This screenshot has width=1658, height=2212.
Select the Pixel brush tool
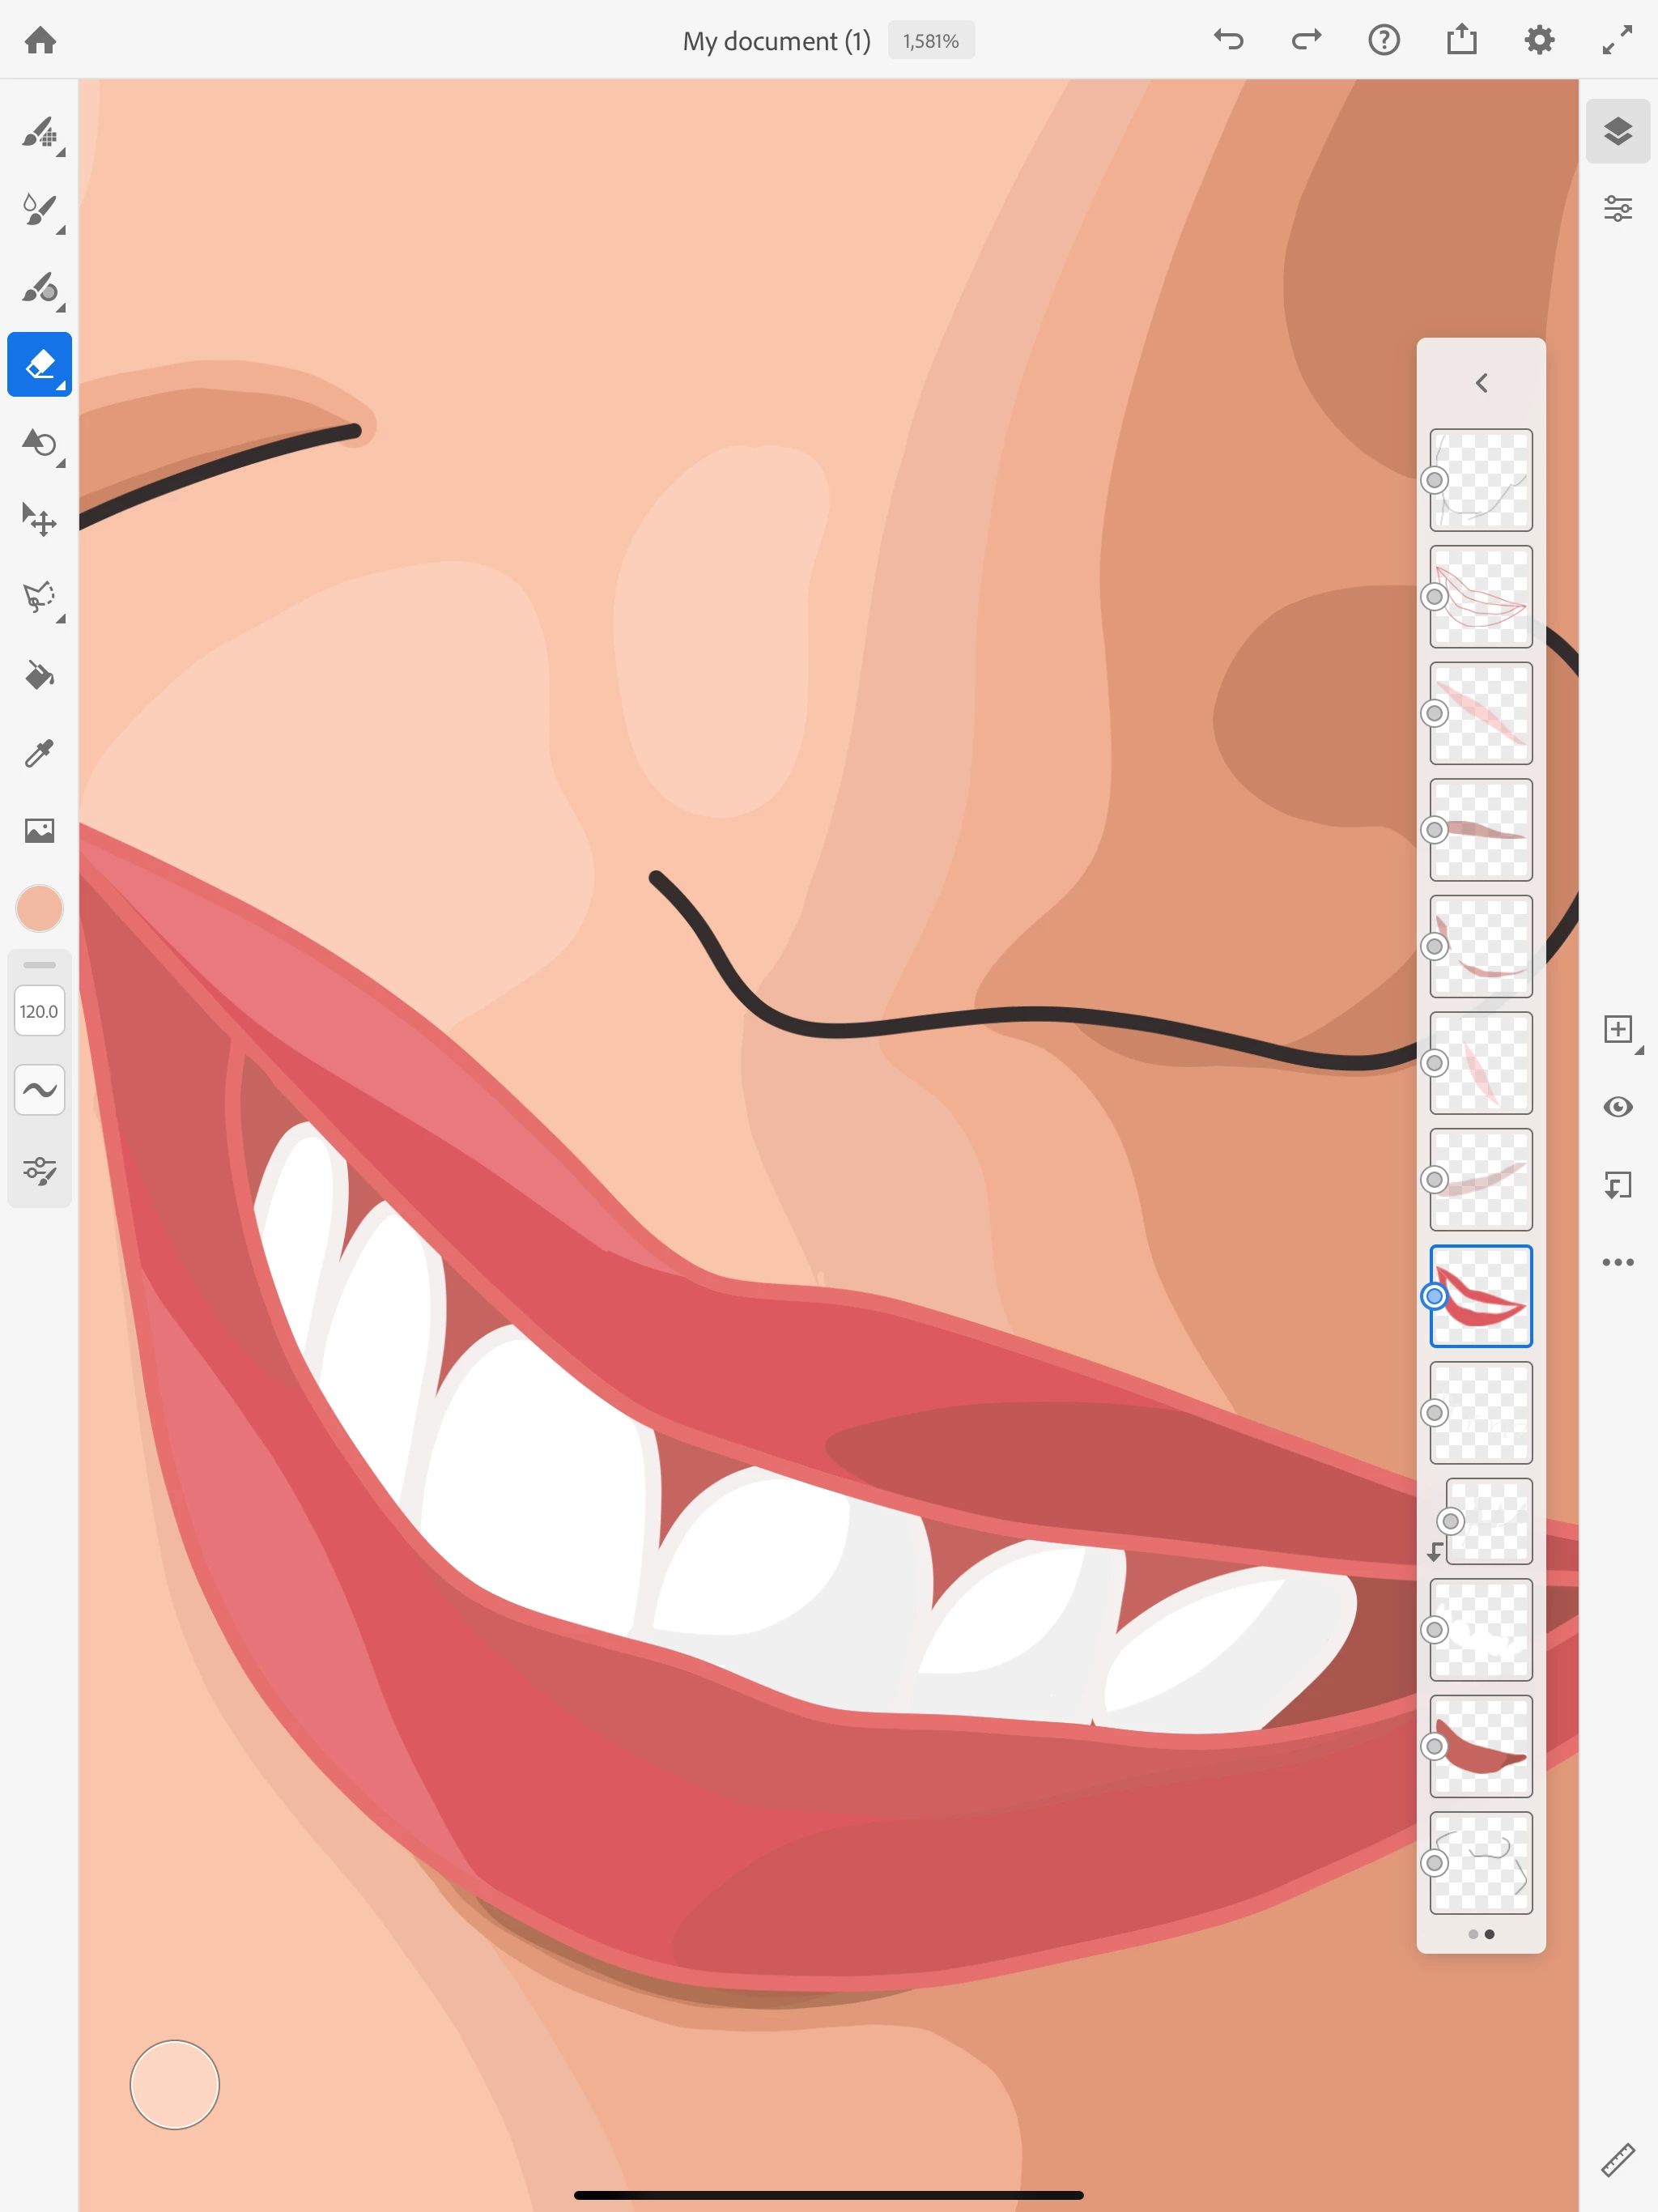coord(39,132)
